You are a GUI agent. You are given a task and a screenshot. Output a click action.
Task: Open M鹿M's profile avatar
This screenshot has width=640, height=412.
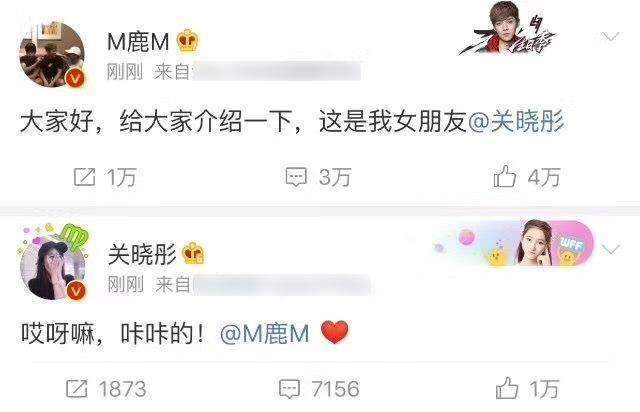pos(53,55)
